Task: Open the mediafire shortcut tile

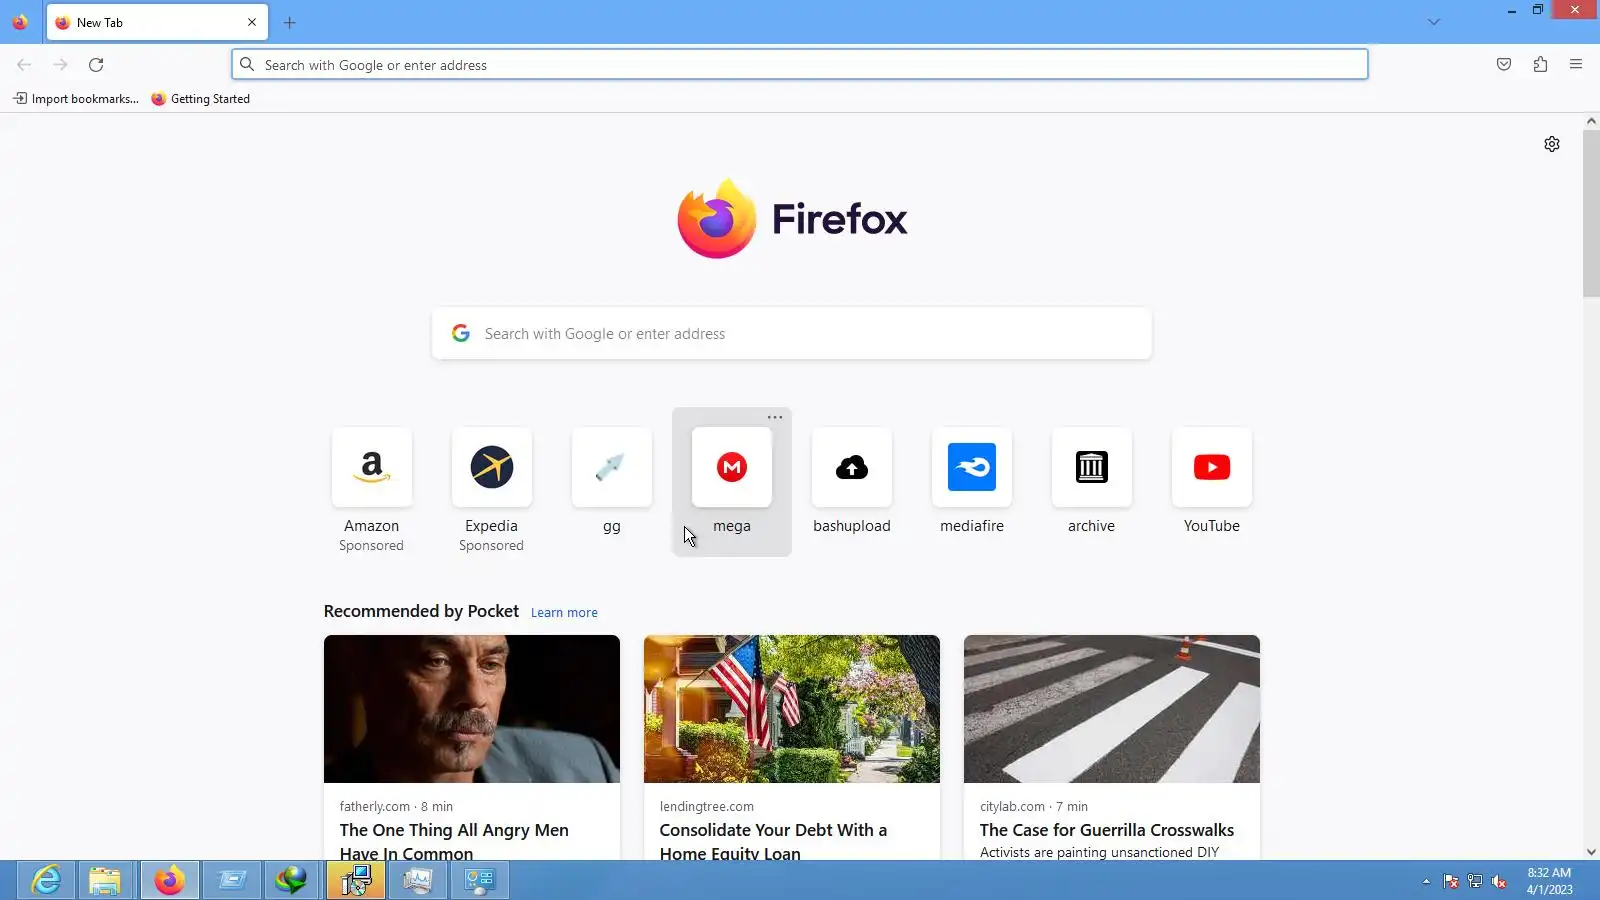Action: [971, 467]
